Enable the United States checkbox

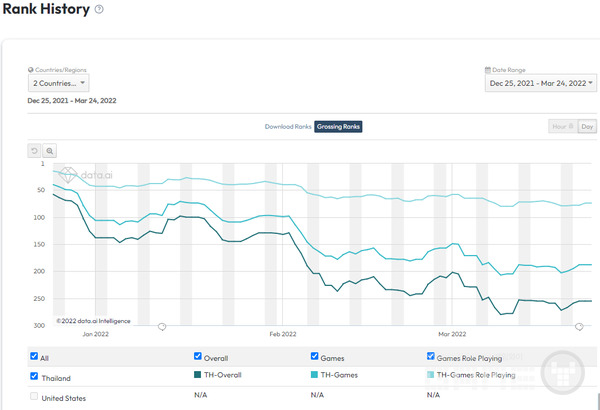[35, 397]
